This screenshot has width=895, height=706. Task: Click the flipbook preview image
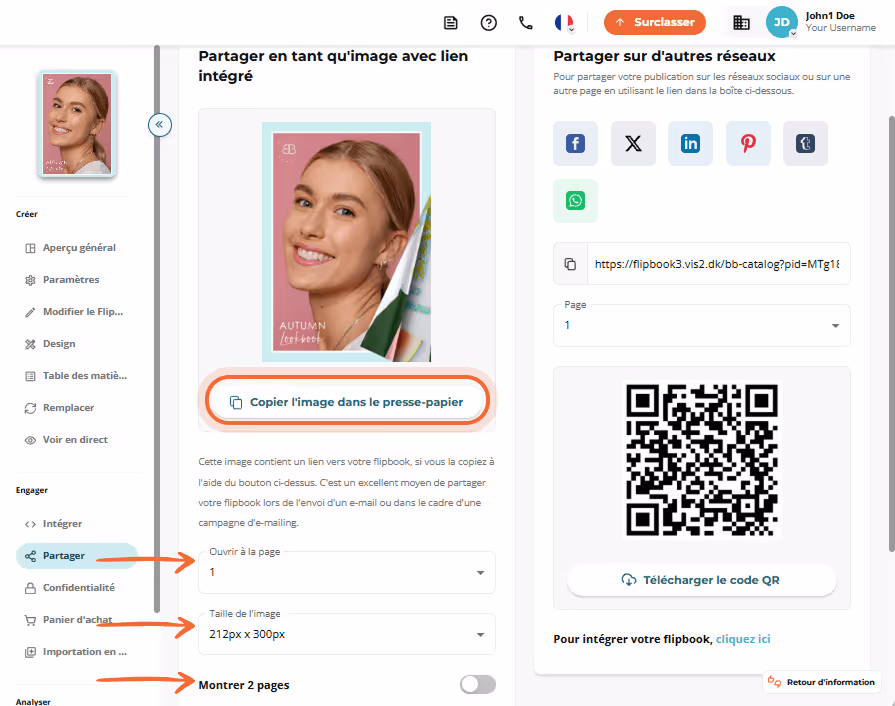point(346,242)
